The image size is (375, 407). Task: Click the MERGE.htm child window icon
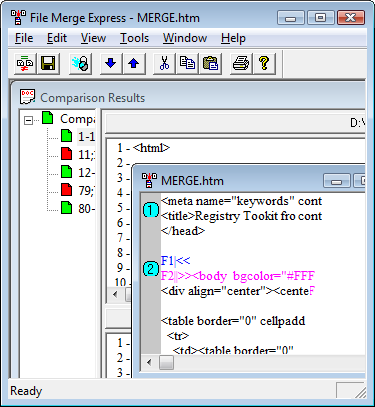click(149, 181)
